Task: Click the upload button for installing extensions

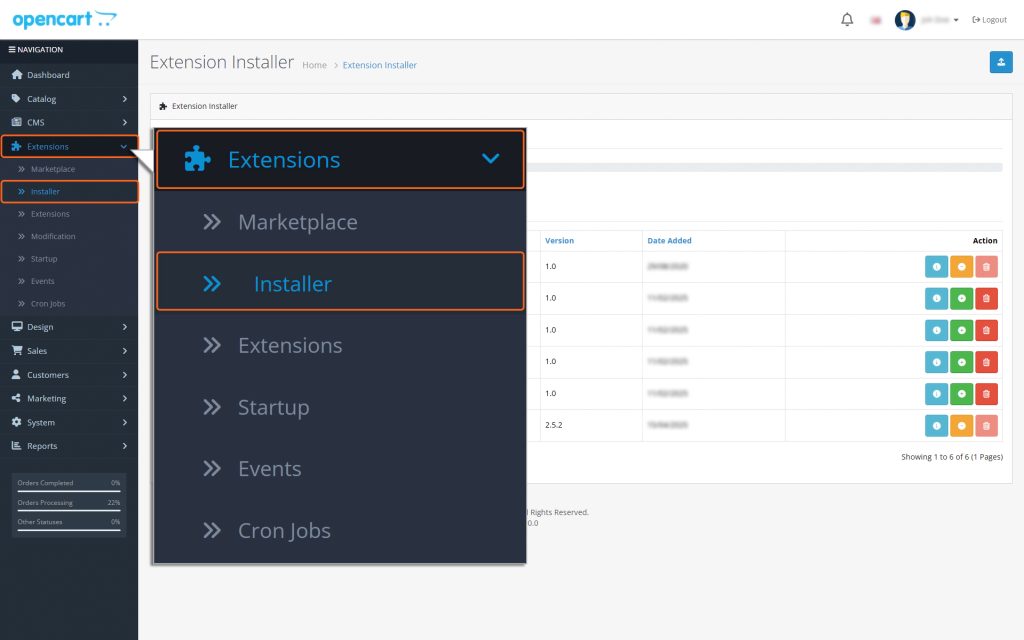Action: coord(1001,62)
